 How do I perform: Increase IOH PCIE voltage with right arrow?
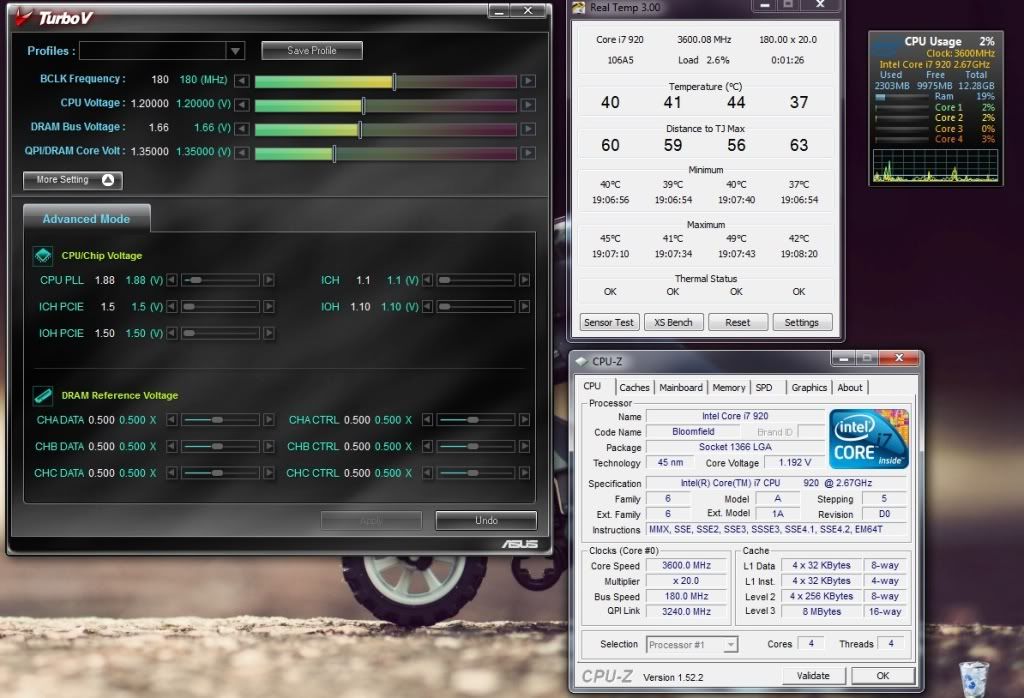[268, 333]
